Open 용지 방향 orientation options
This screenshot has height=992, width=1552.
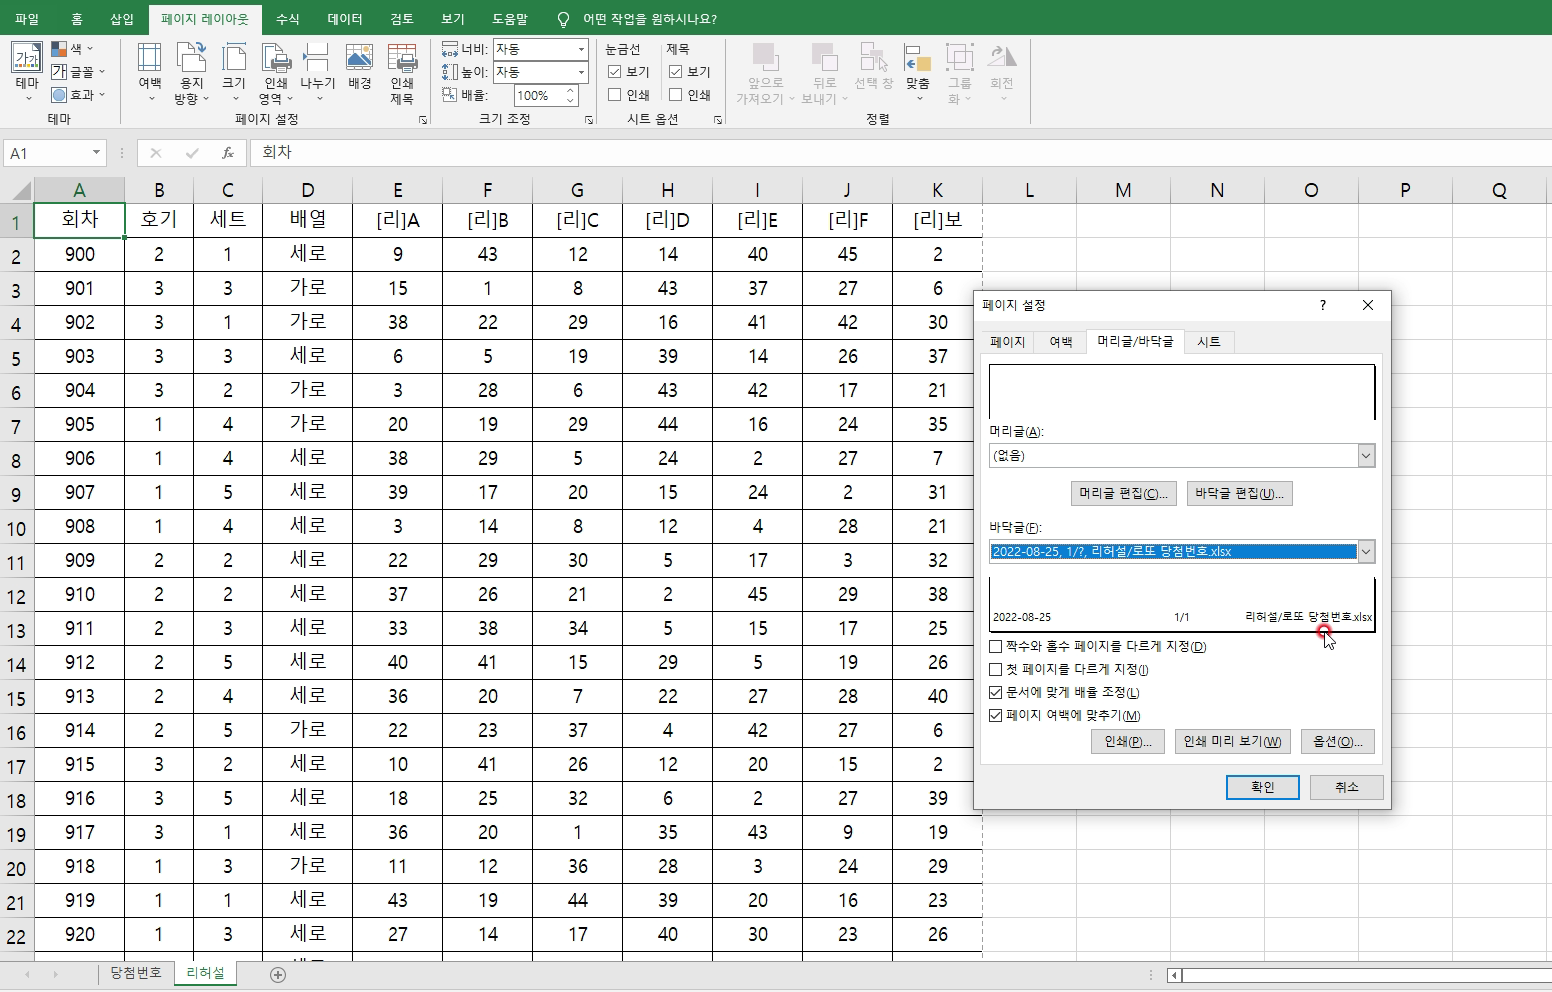coord(191,72)
